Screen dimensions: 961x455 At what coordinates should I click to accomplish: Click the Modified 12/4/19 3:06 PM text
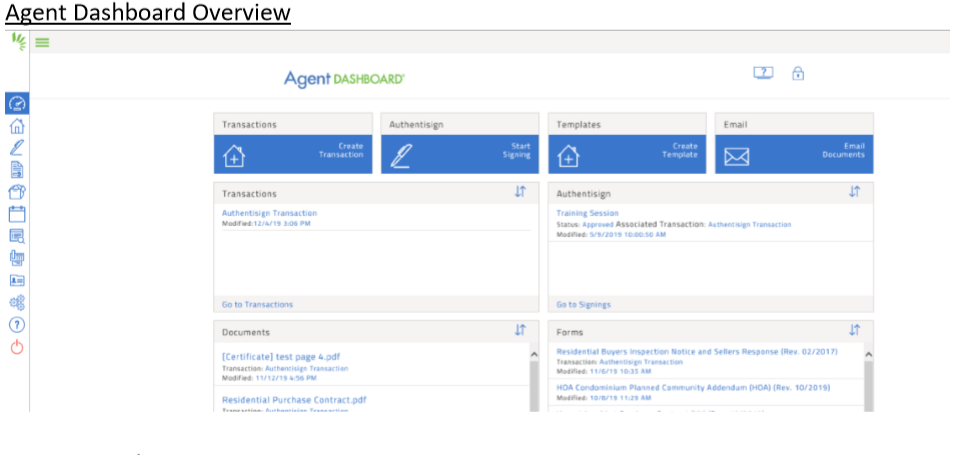266,224
